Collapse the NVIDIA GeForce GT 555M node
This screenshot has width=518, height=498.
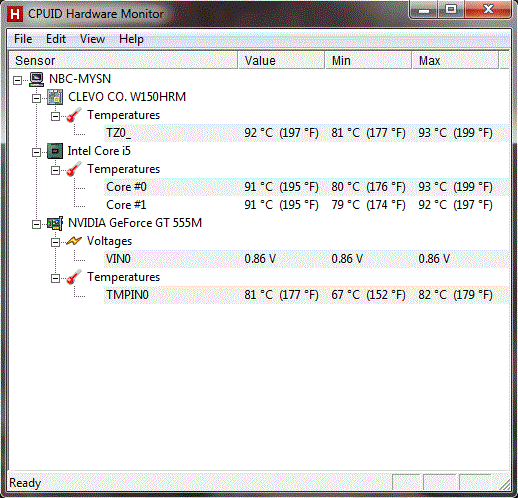click(36, 224)
